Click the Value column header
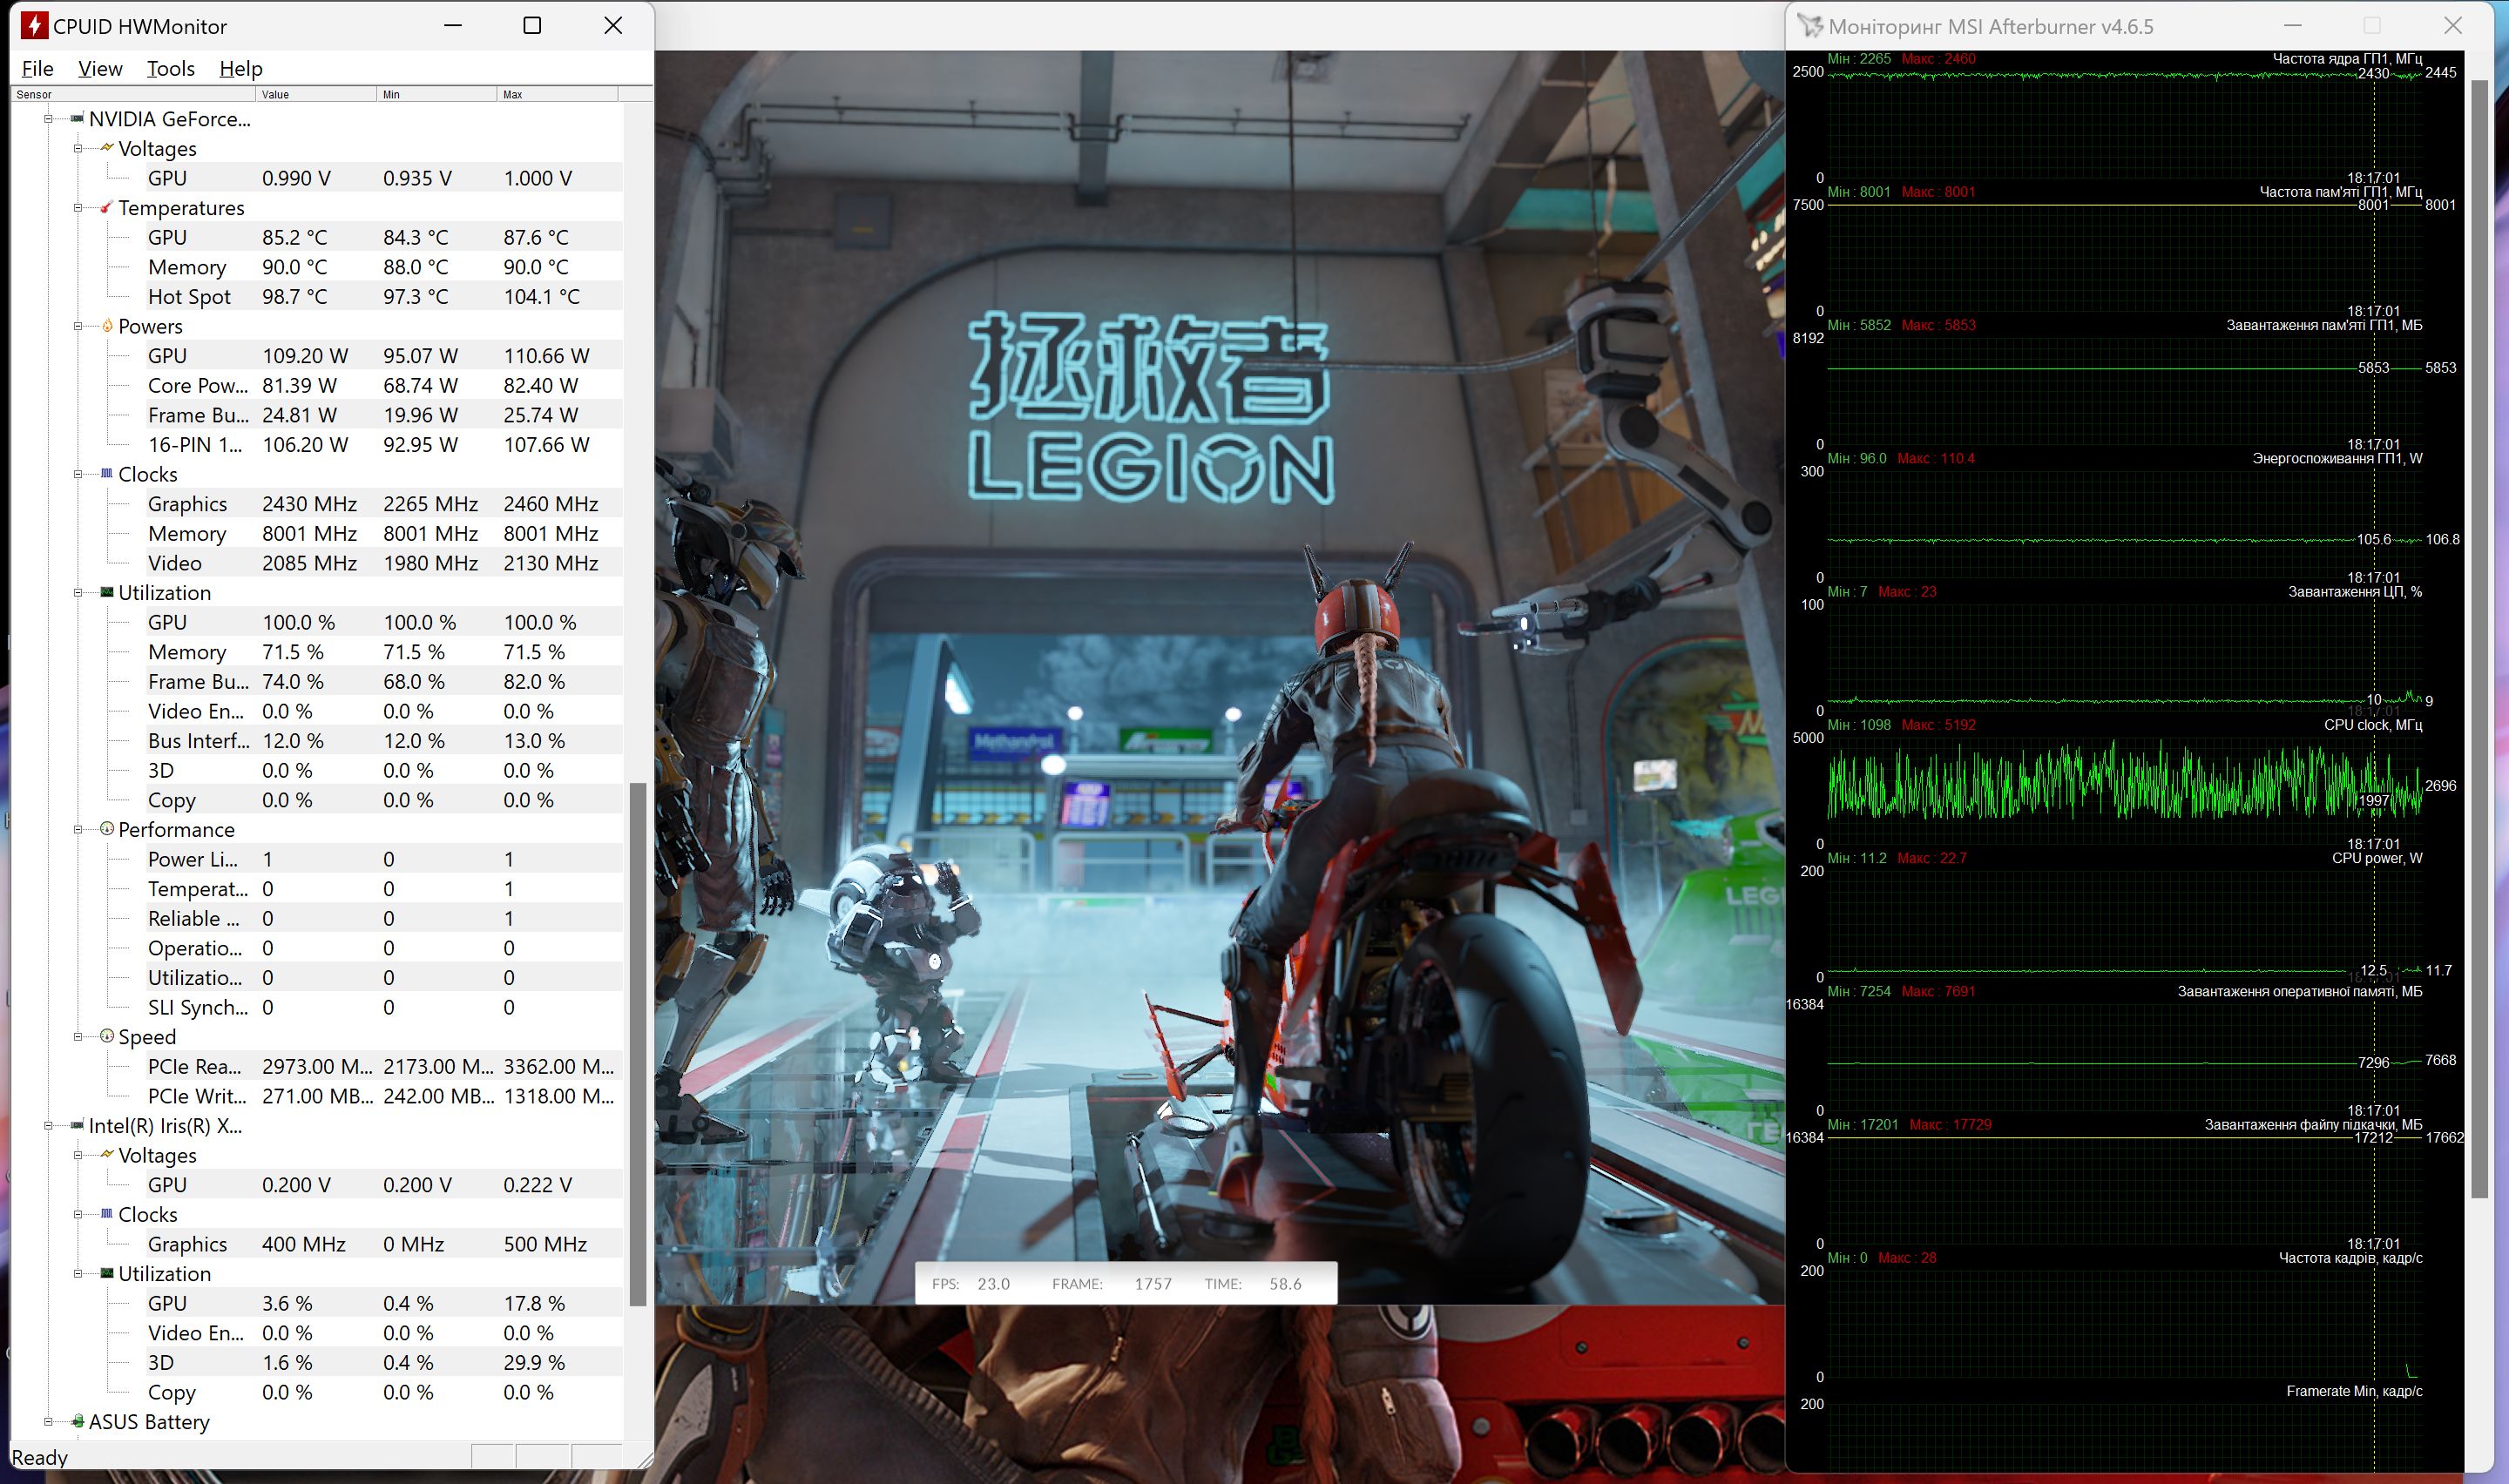Image resolution: width=2509 pixels, height=1484 pixels. [x=315, y=94]
